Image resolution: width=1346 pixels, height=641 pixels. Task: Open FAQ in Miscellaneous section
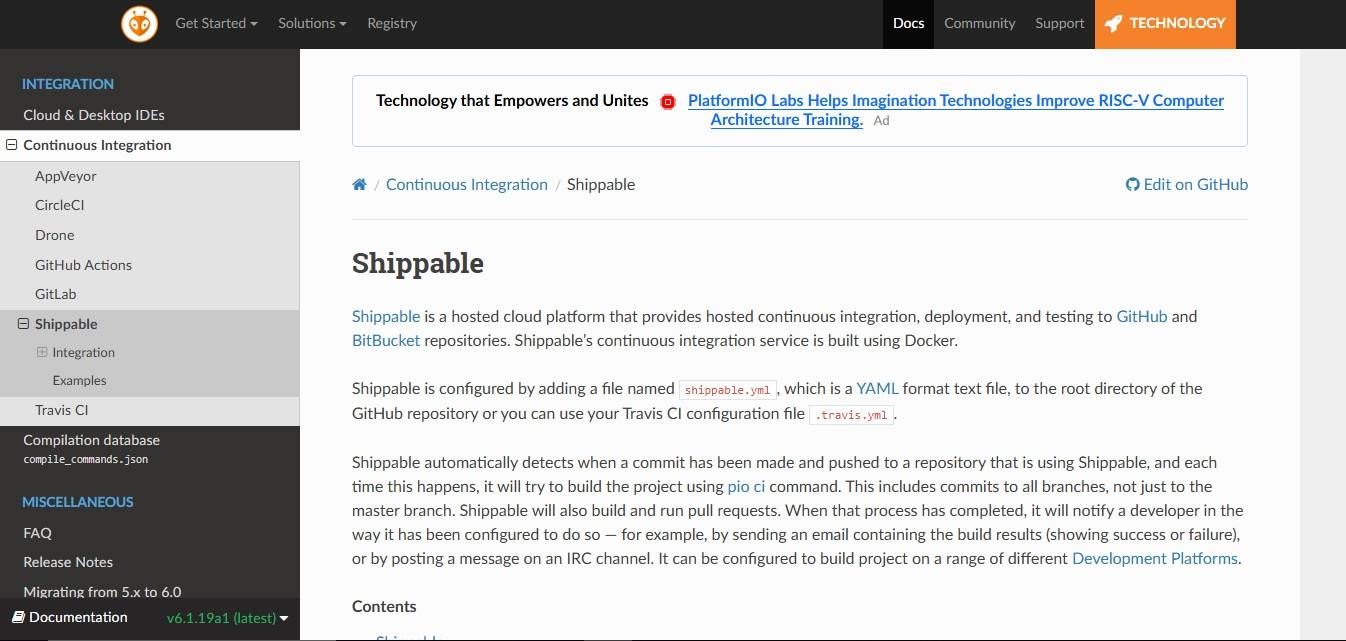38,533
